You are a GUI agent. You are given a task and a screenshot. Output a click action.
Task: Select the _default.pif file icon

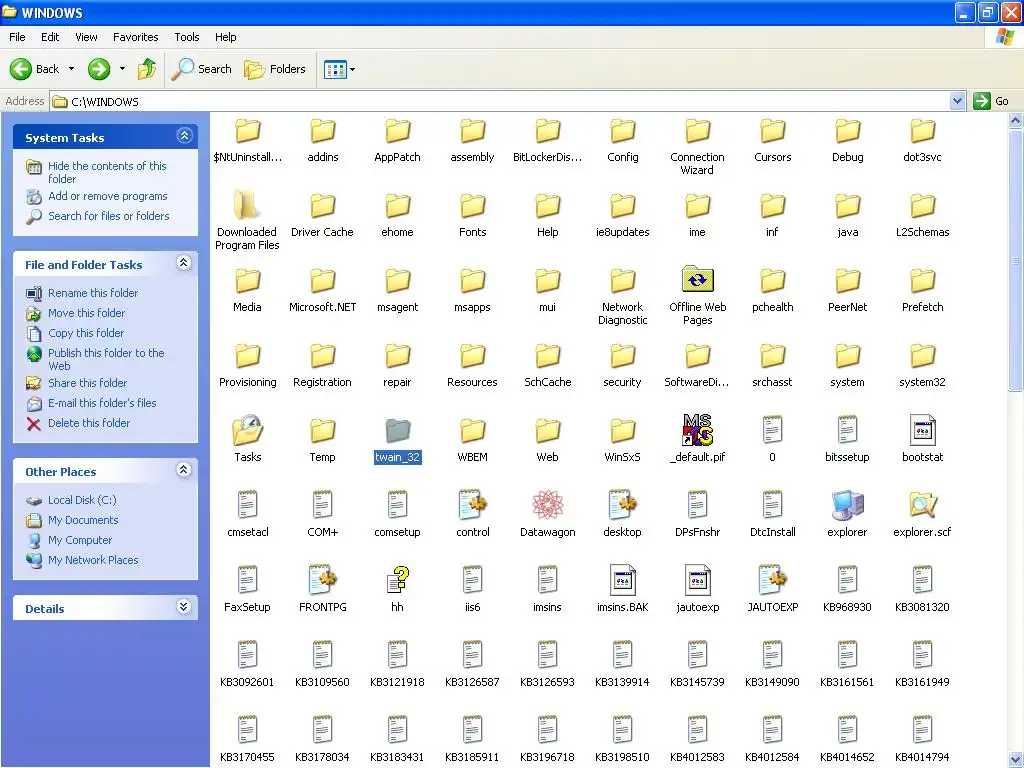pos(697,430)
